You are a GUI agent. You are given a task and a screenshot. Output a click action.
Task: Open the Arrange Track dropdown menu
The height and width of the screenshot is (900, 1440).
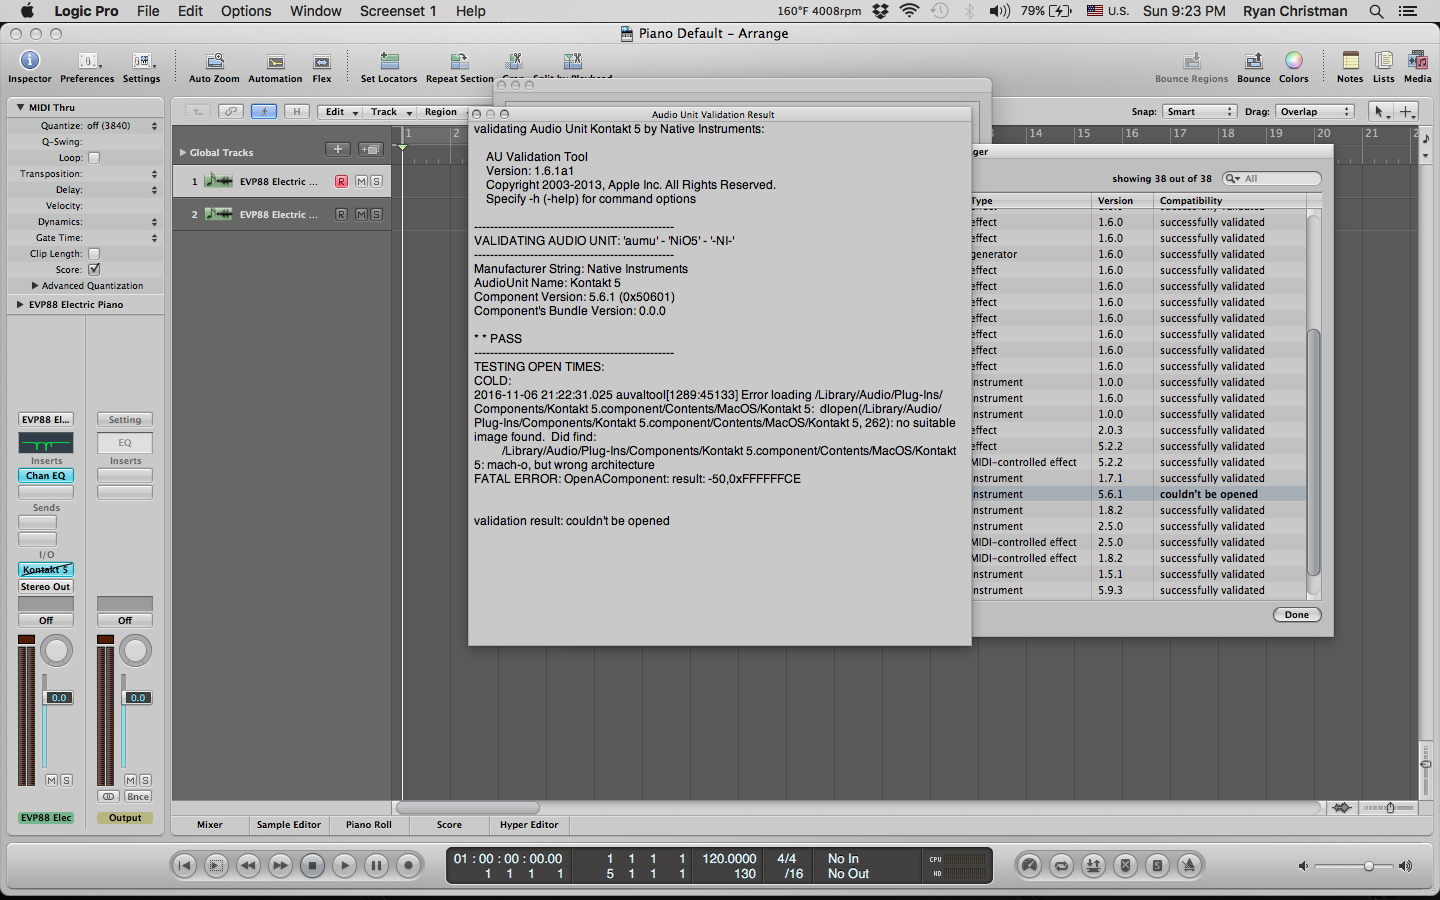point(390,112)
